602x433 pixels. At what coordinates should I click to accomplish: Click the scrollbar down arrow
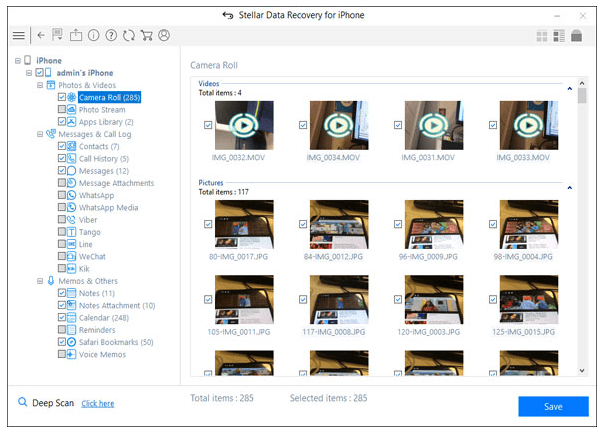[582, 370]
